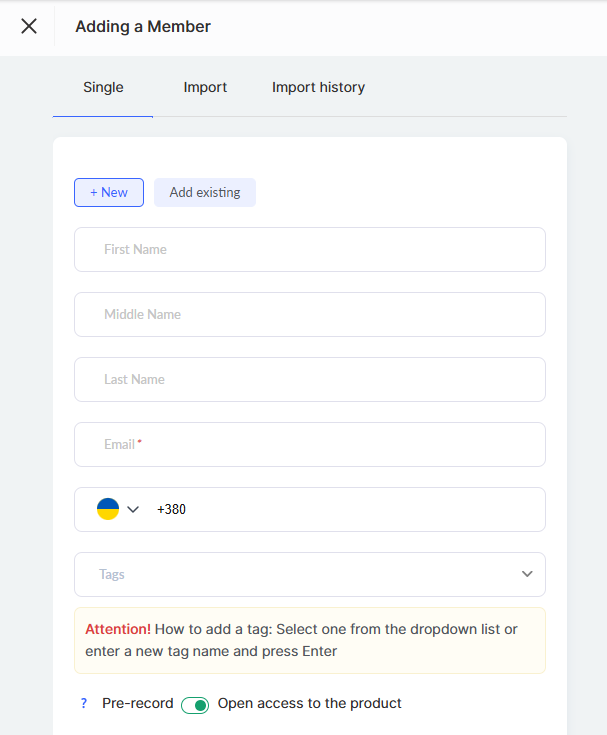Click the Ukraine flag icon
This screenshot has height=735, width=607.
pos(107,509)
